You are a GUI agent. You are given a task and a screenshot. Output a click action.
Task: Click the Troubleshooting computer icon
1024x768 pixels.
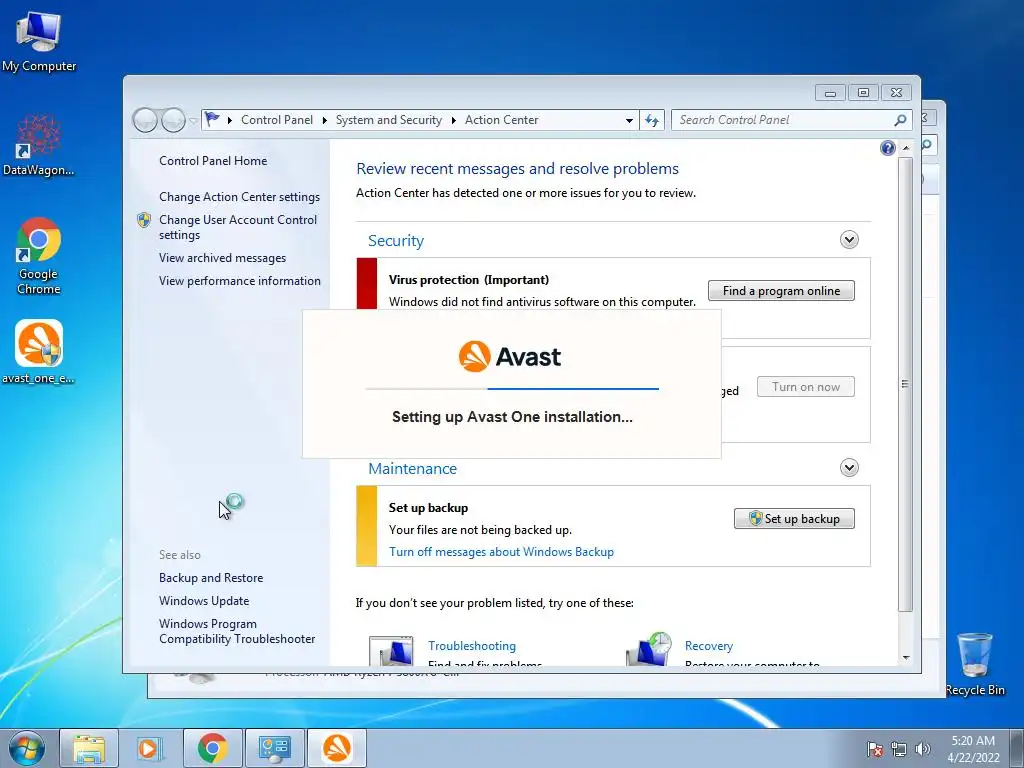[391, 650]
